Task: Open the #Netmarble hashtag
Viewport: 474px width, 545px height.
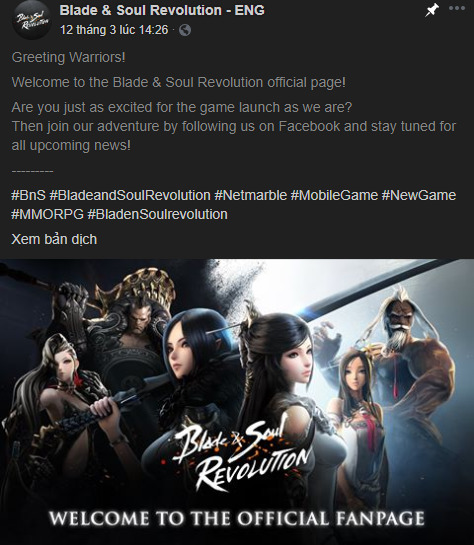Action: [x=251, y=195]
